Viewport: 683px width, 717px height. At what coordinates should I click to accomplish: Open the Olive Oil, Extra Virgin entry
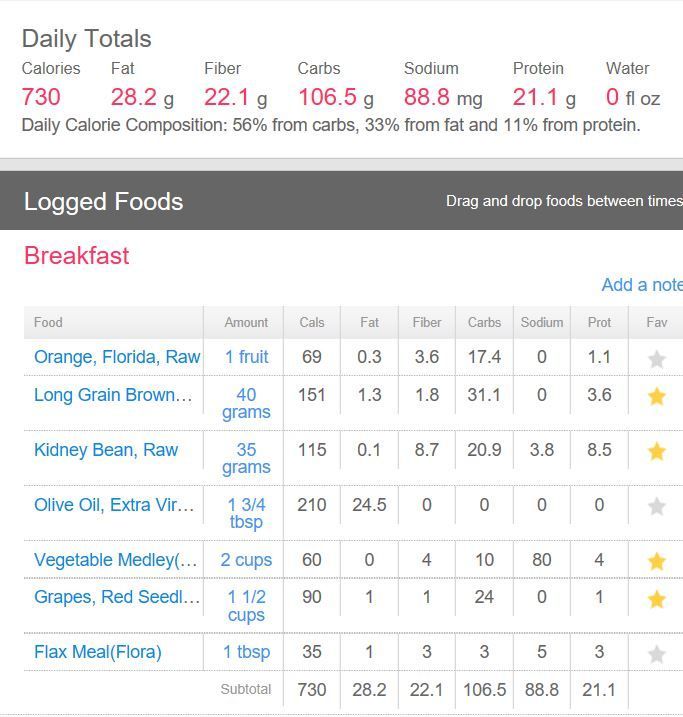tap(114, 505)
